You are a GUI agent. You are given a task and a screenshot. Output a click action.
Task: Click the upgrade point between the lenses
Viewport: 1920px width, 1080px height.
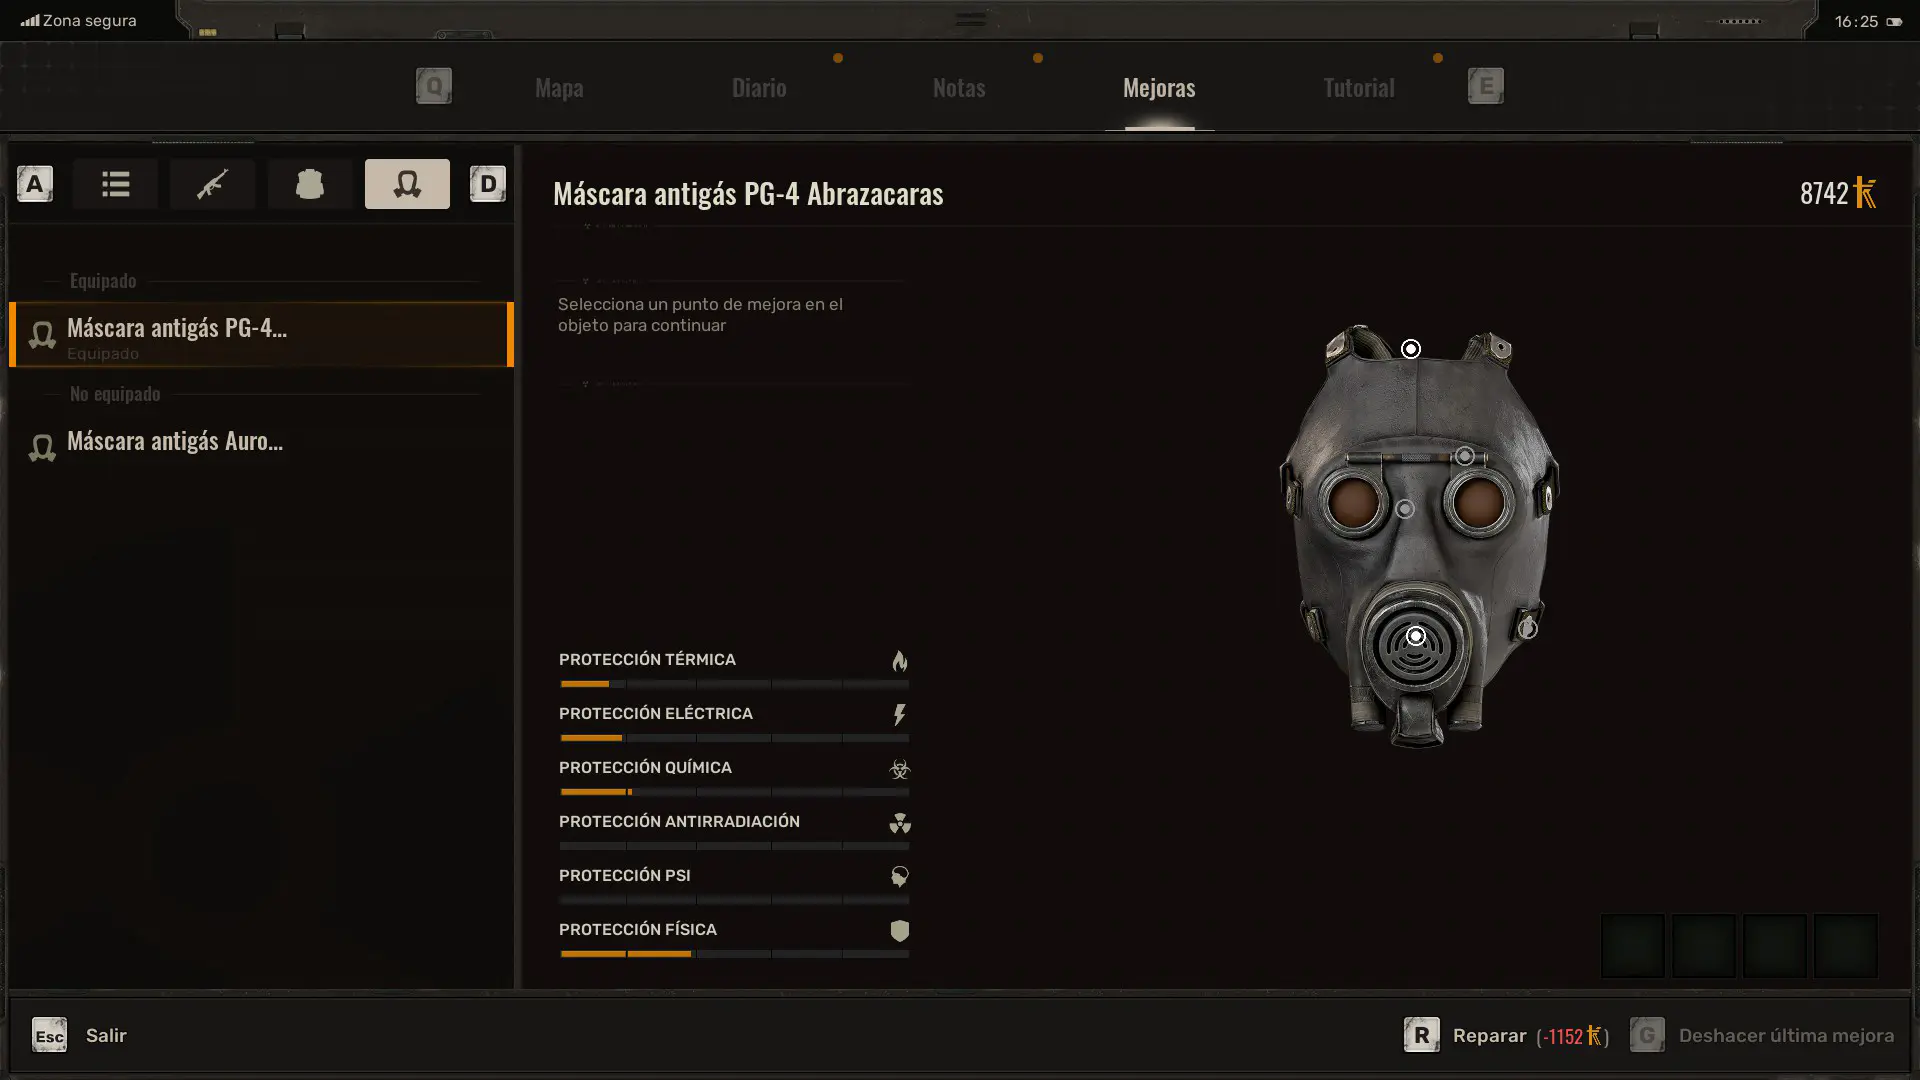tap(1405, 510)
